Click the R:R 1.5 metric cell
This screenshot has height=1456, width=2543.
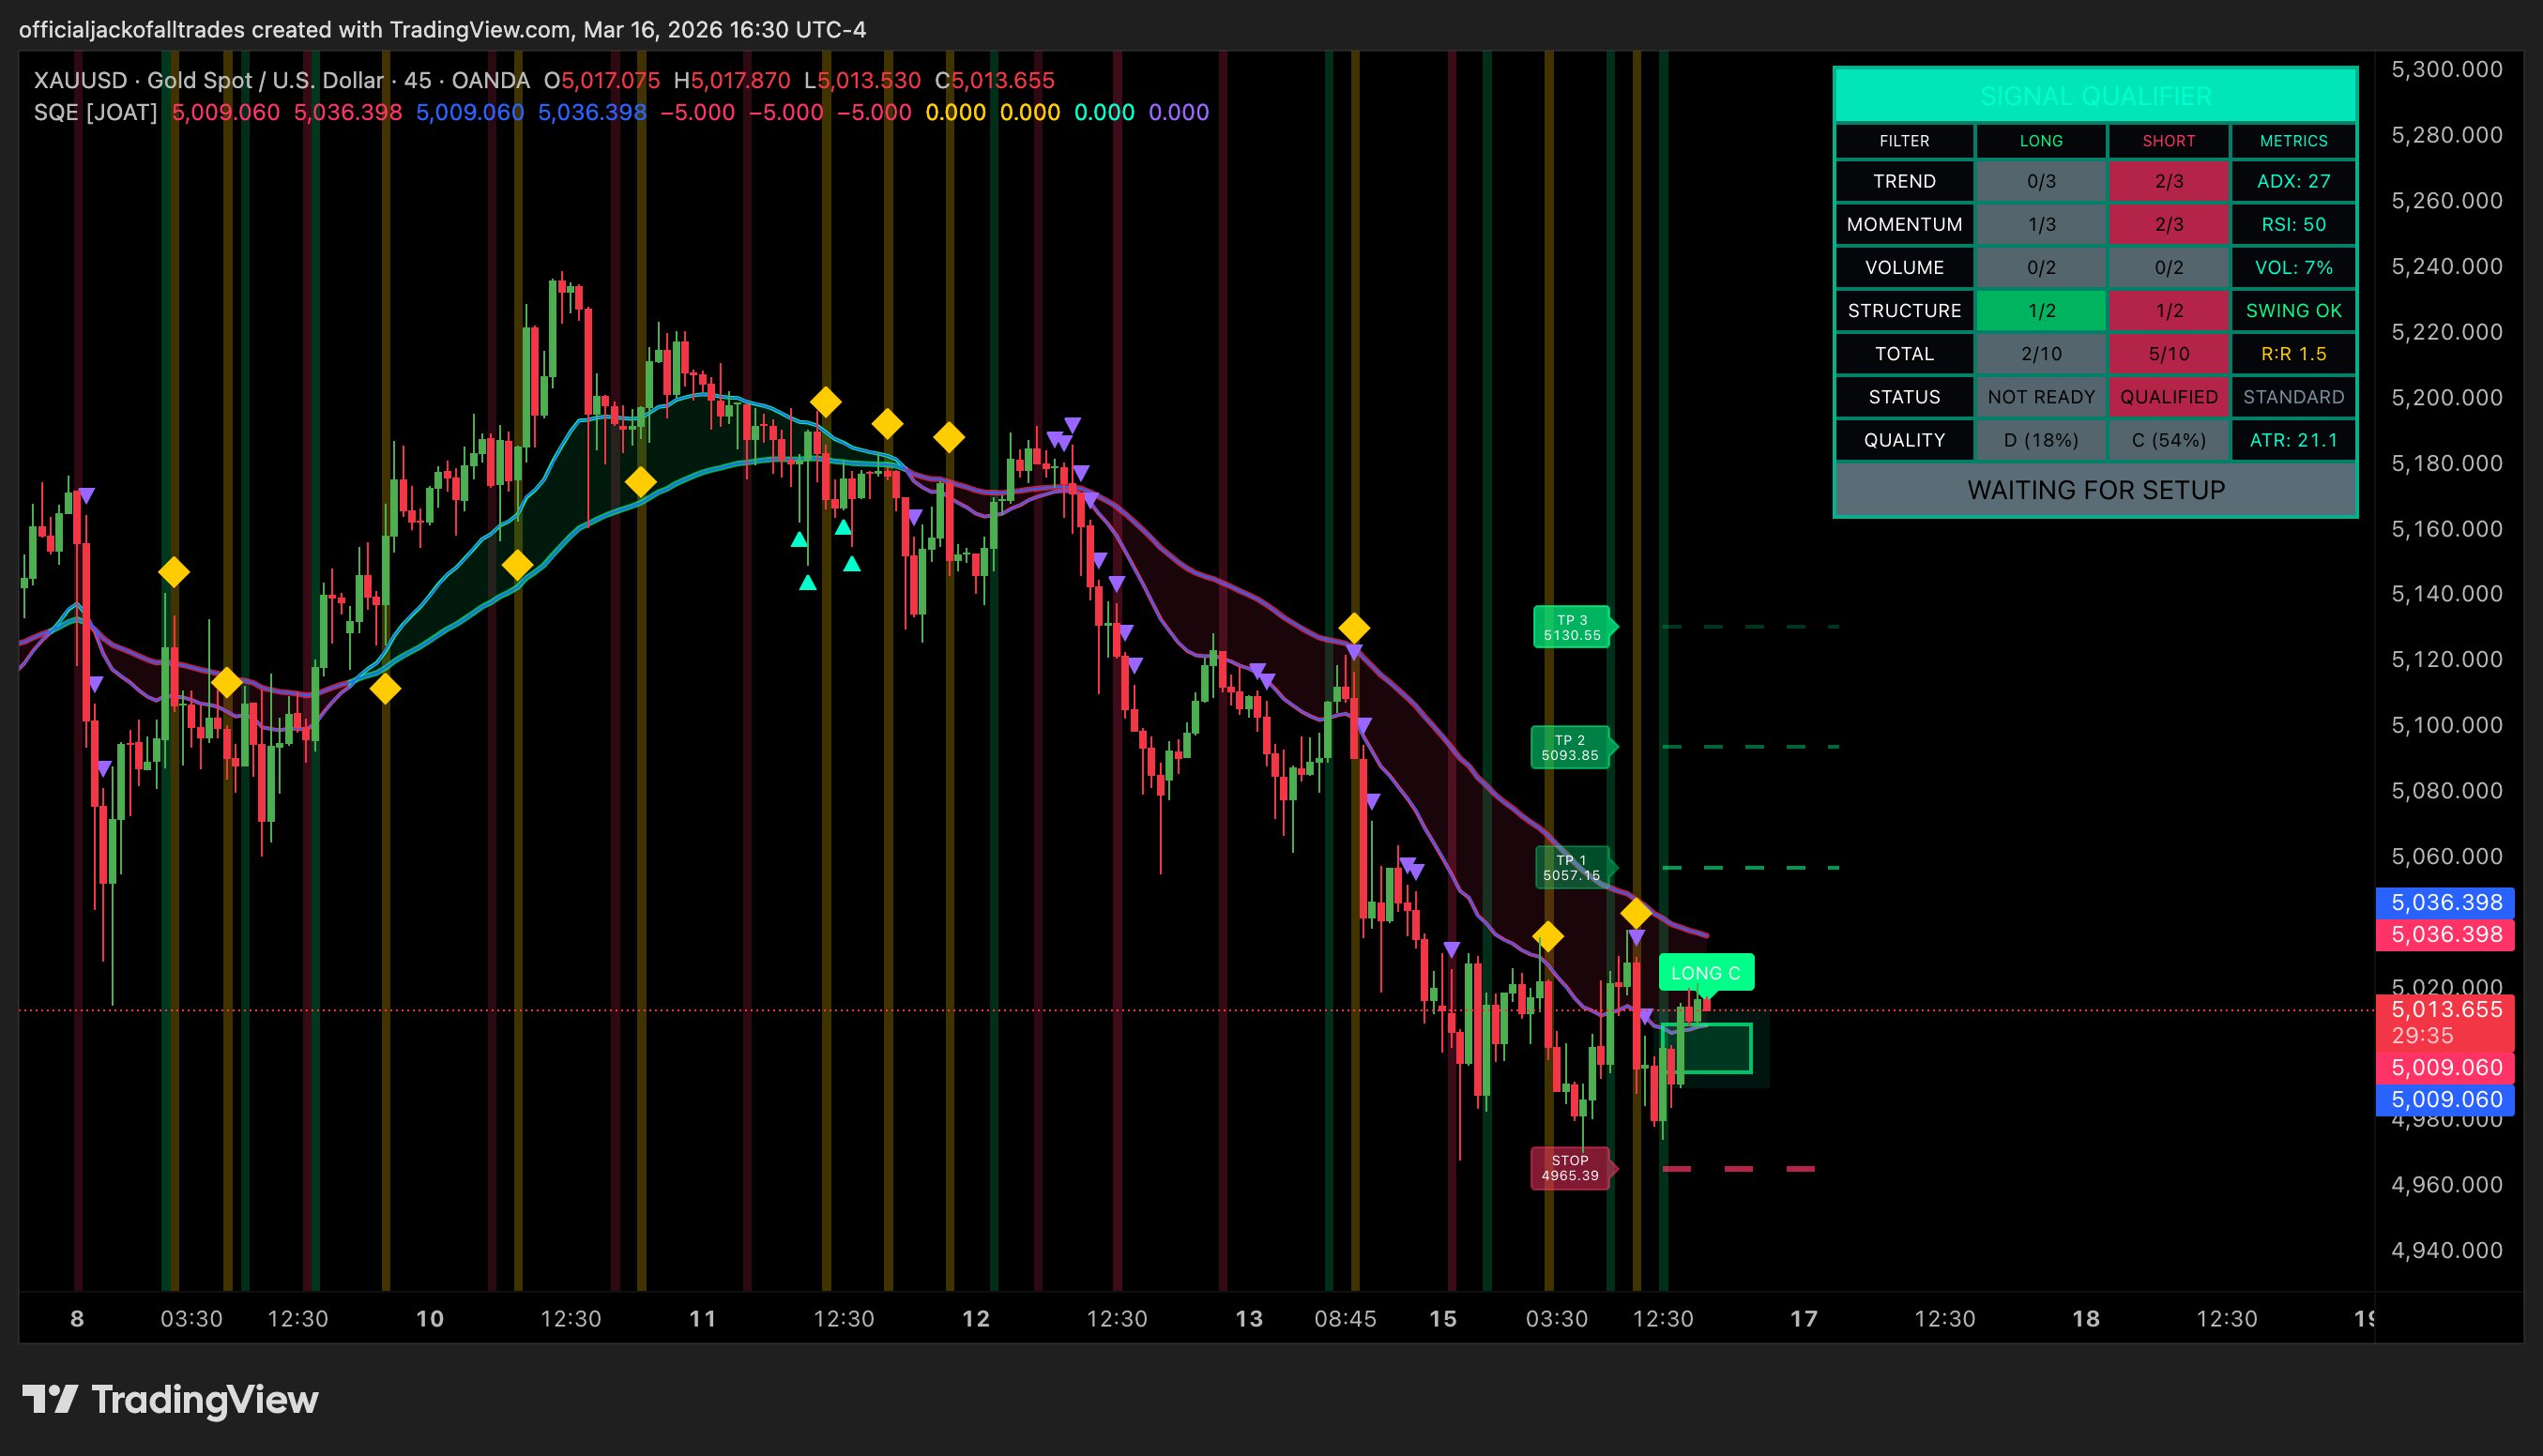tap(2293, 354)
